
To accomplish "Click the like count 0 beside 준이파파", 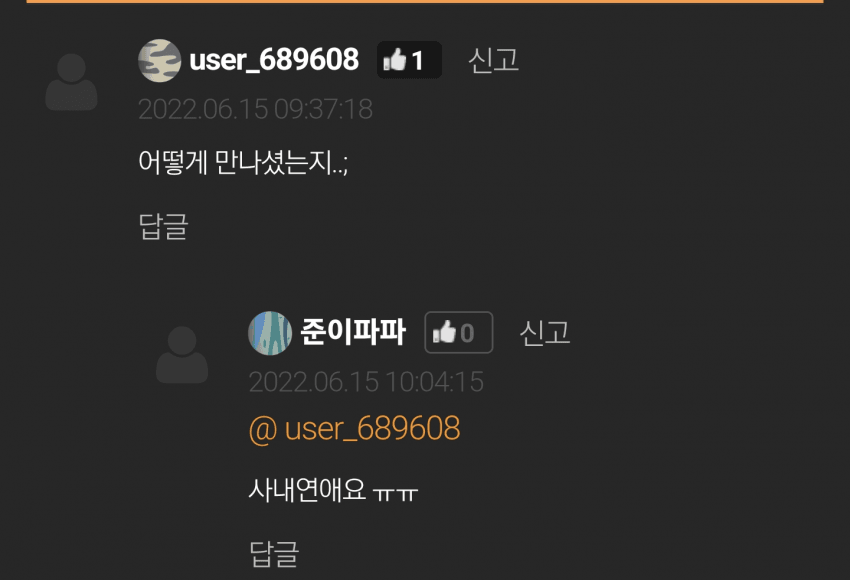I will (x=467, y=333).
